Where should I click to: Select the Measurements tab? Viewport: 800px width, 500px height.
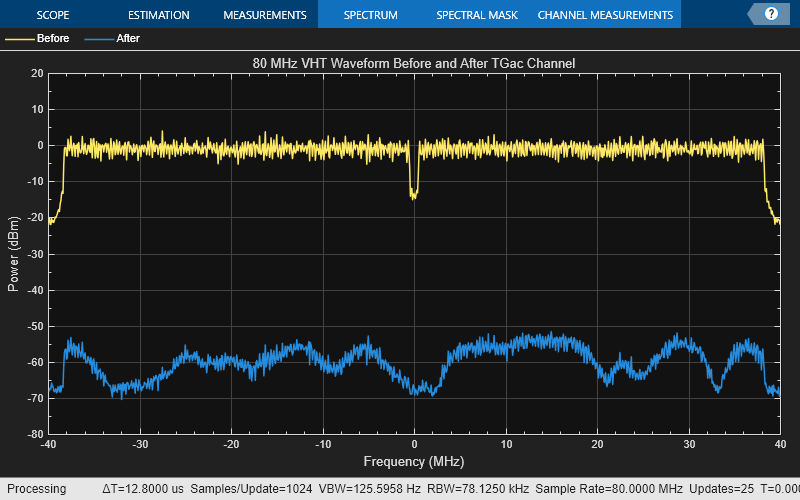[264, 15]
